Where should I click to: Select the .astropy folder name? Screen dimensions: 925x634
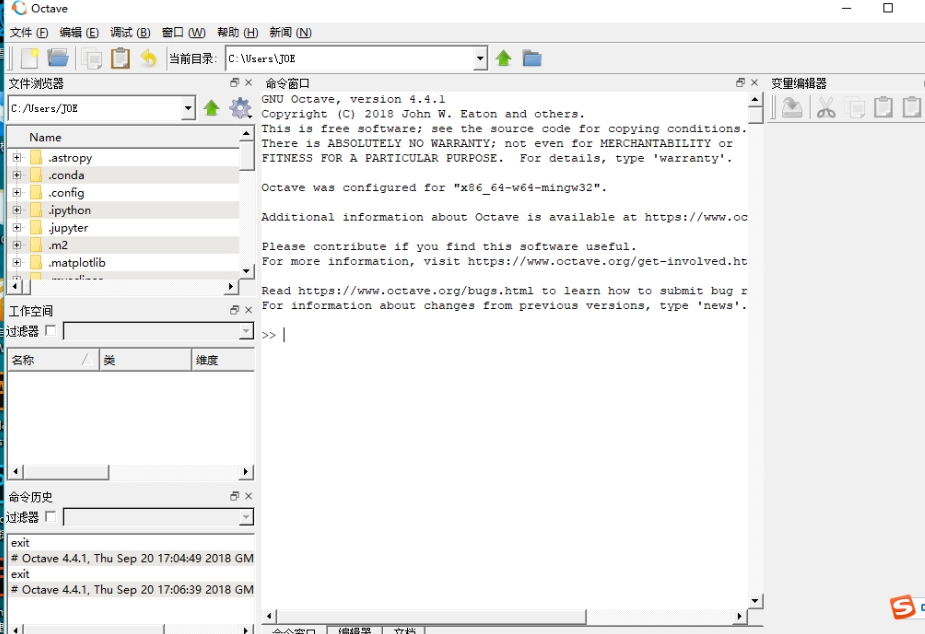(x=70, y=157)
